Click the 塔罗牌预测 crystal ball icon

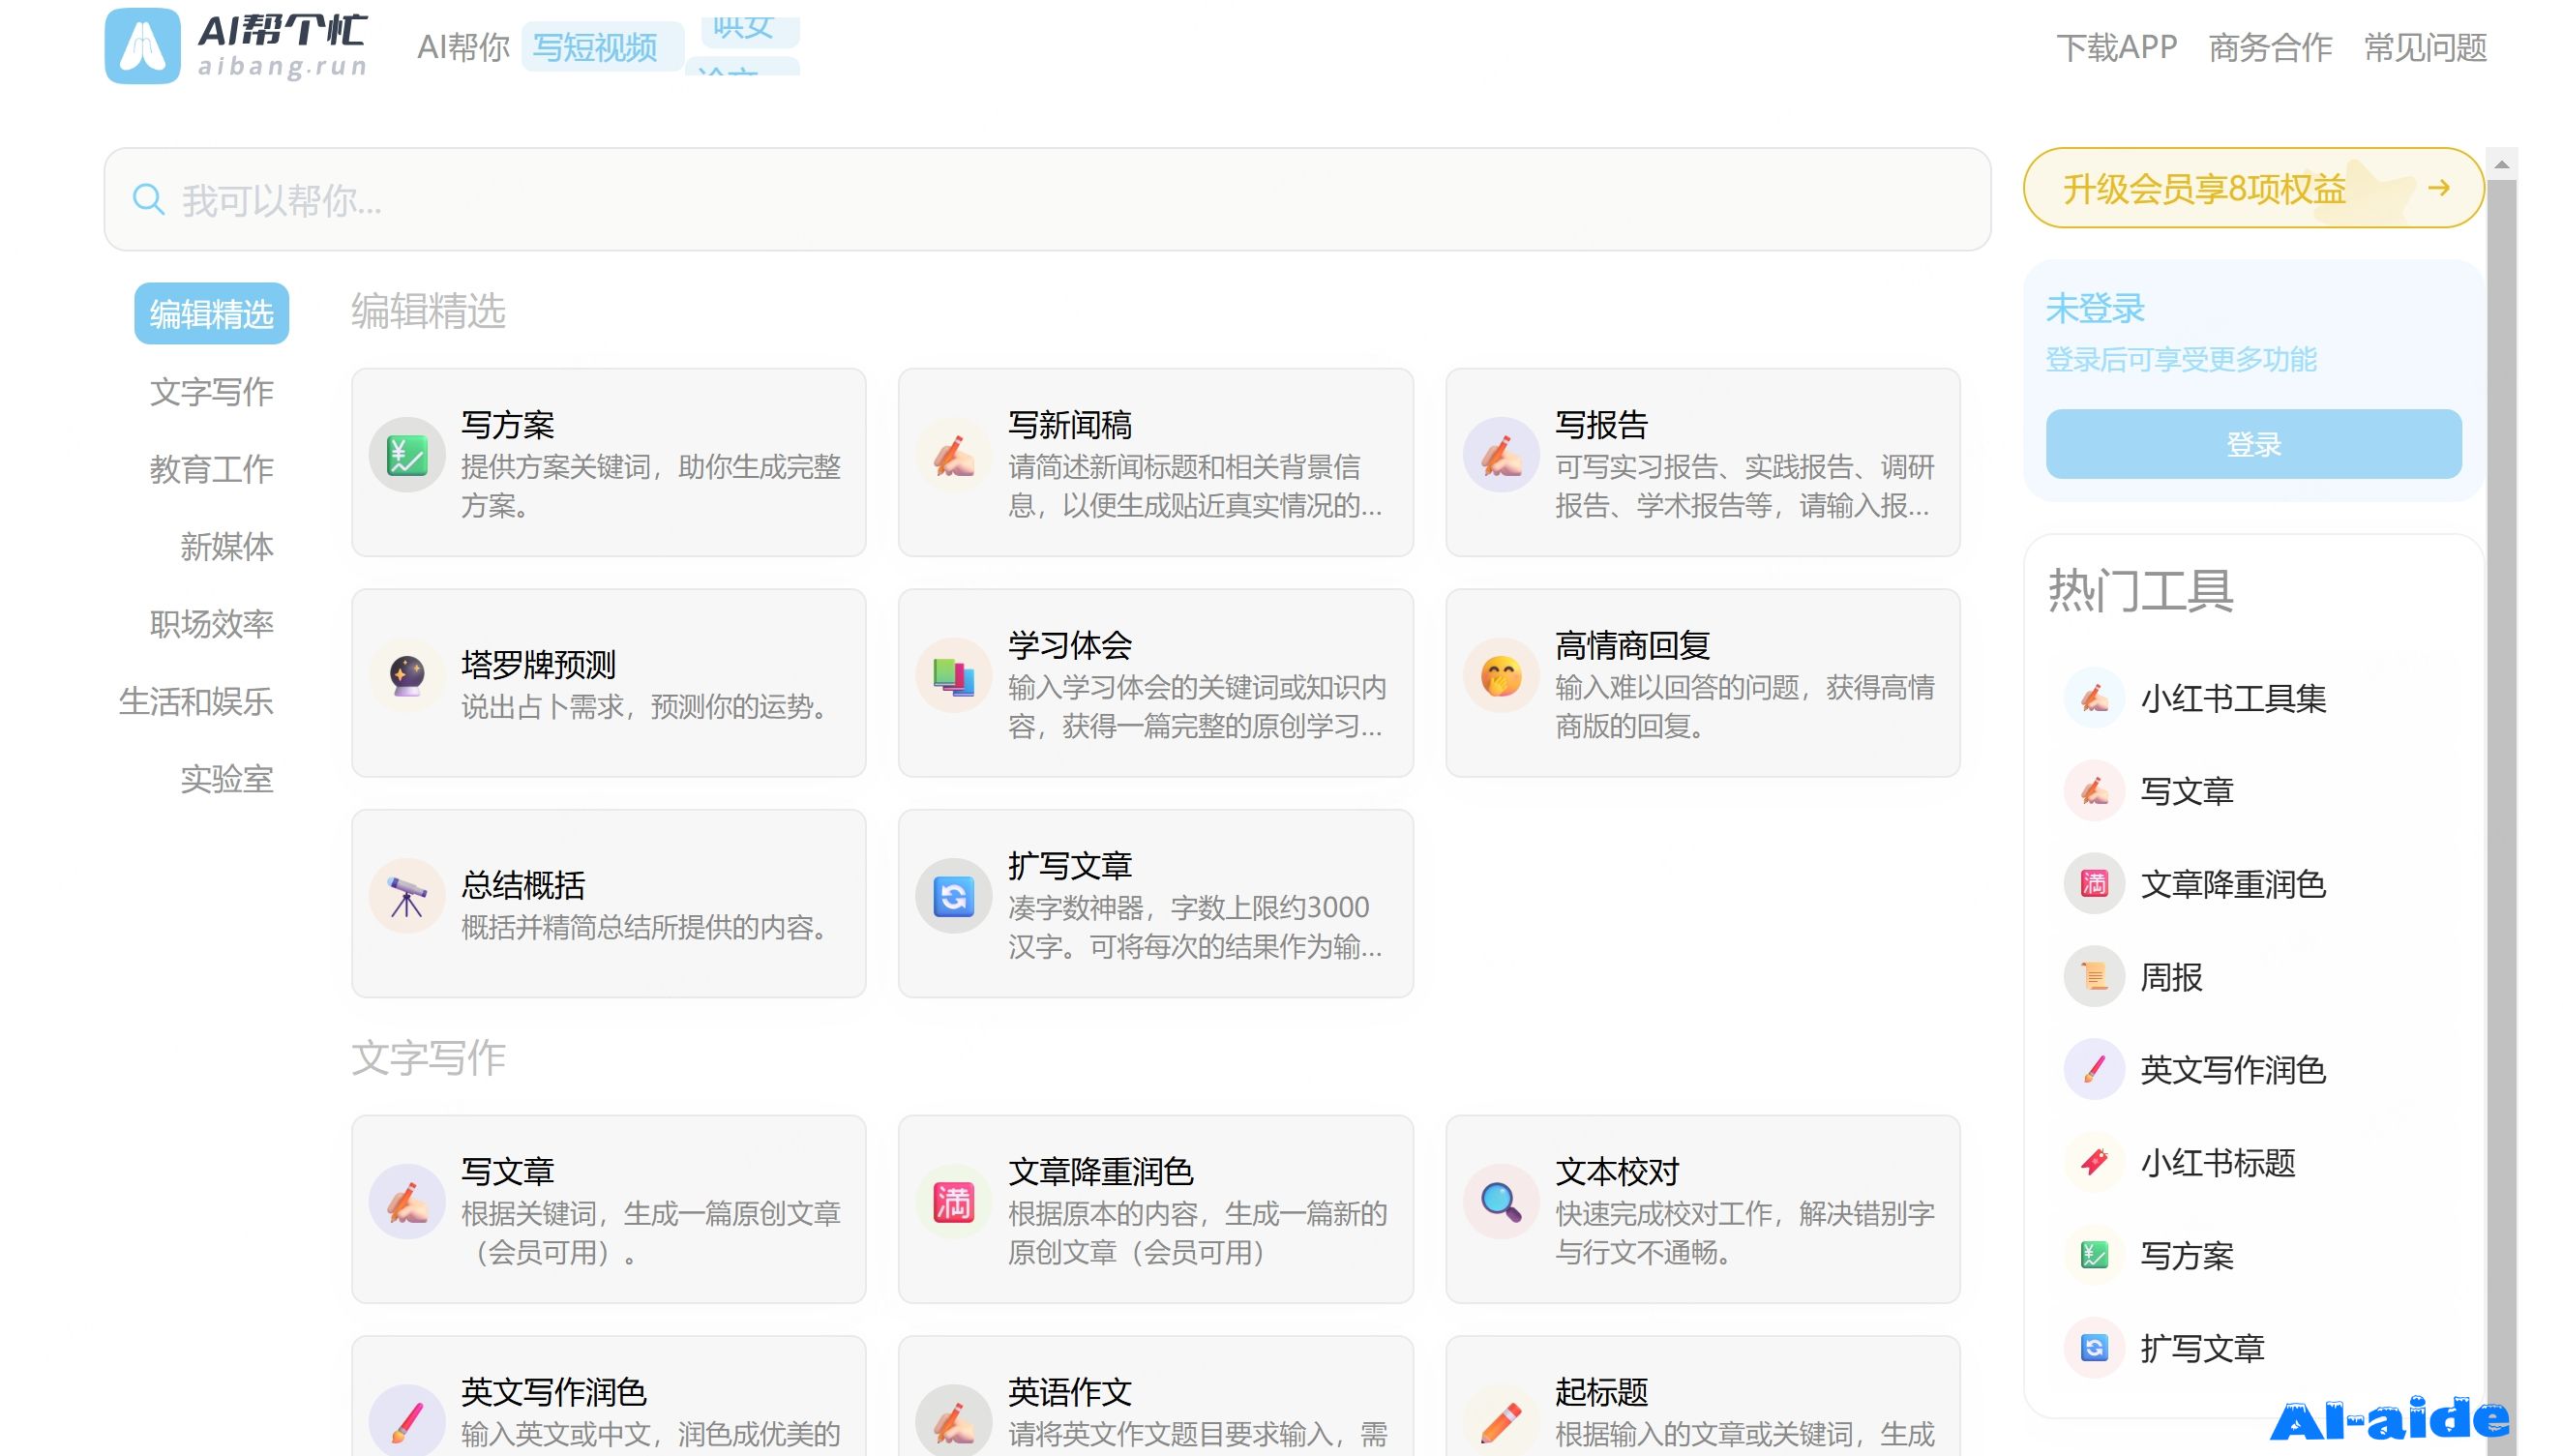[x=407, y=676]
